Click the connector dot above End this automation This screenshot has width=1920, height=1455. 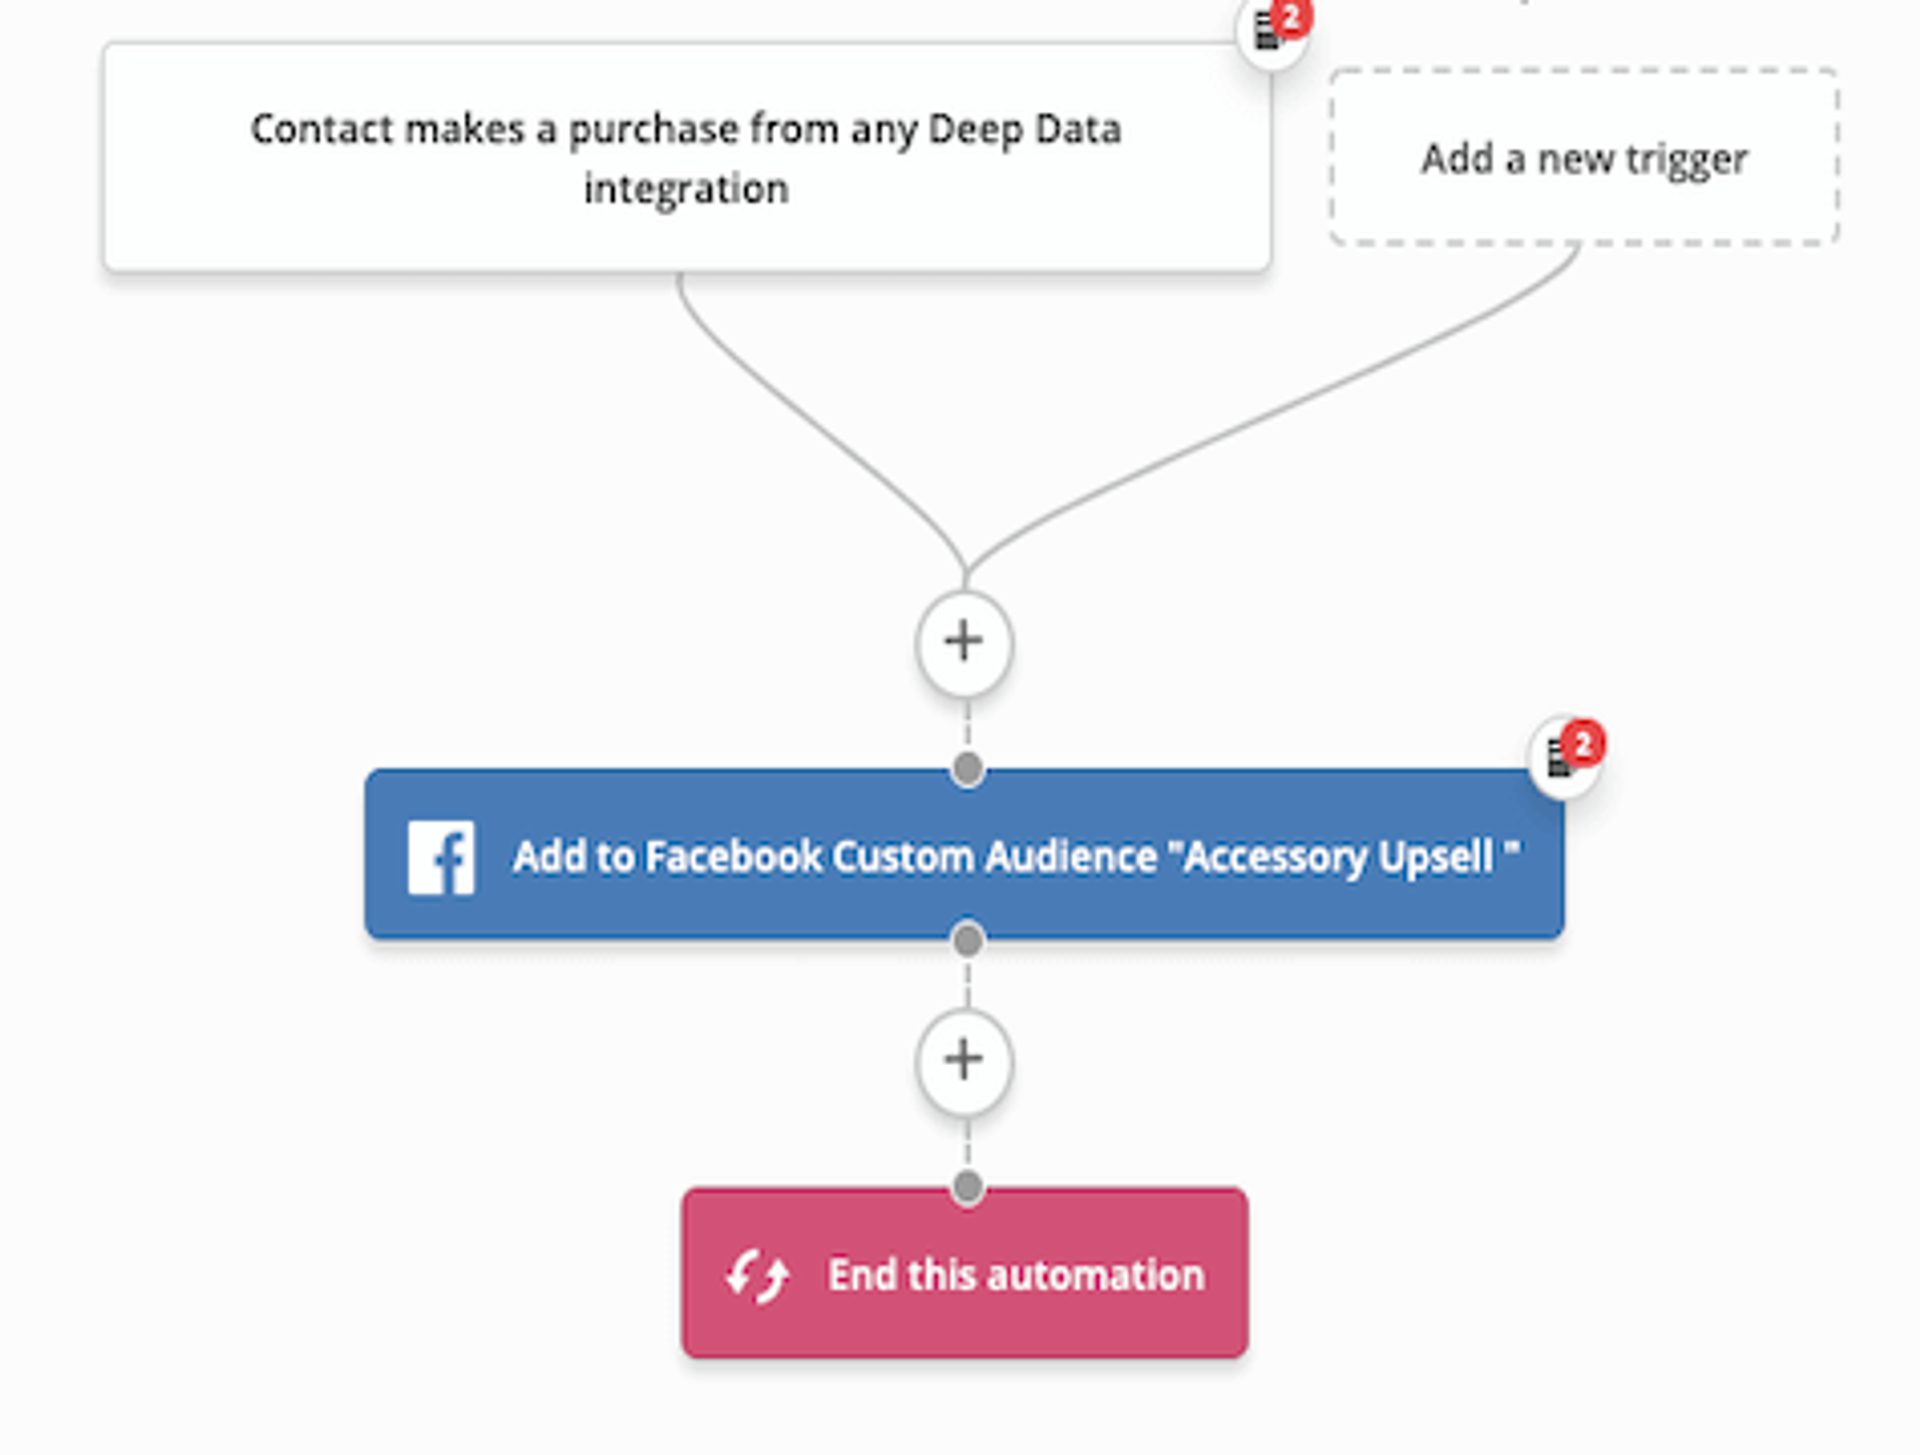click(965, 1187)
